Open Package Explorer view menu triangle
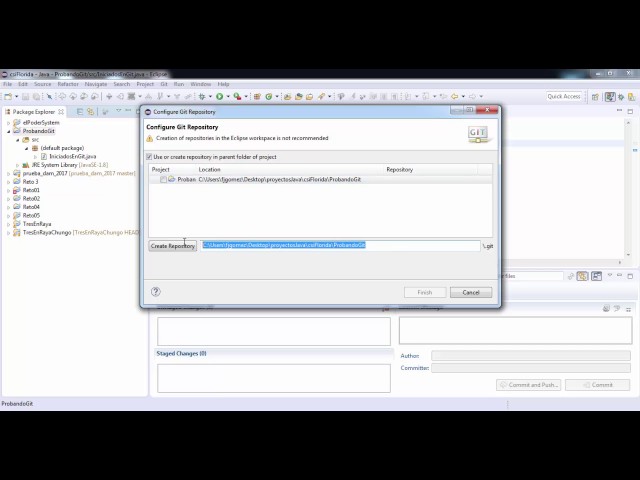 (x=118, y=111)
